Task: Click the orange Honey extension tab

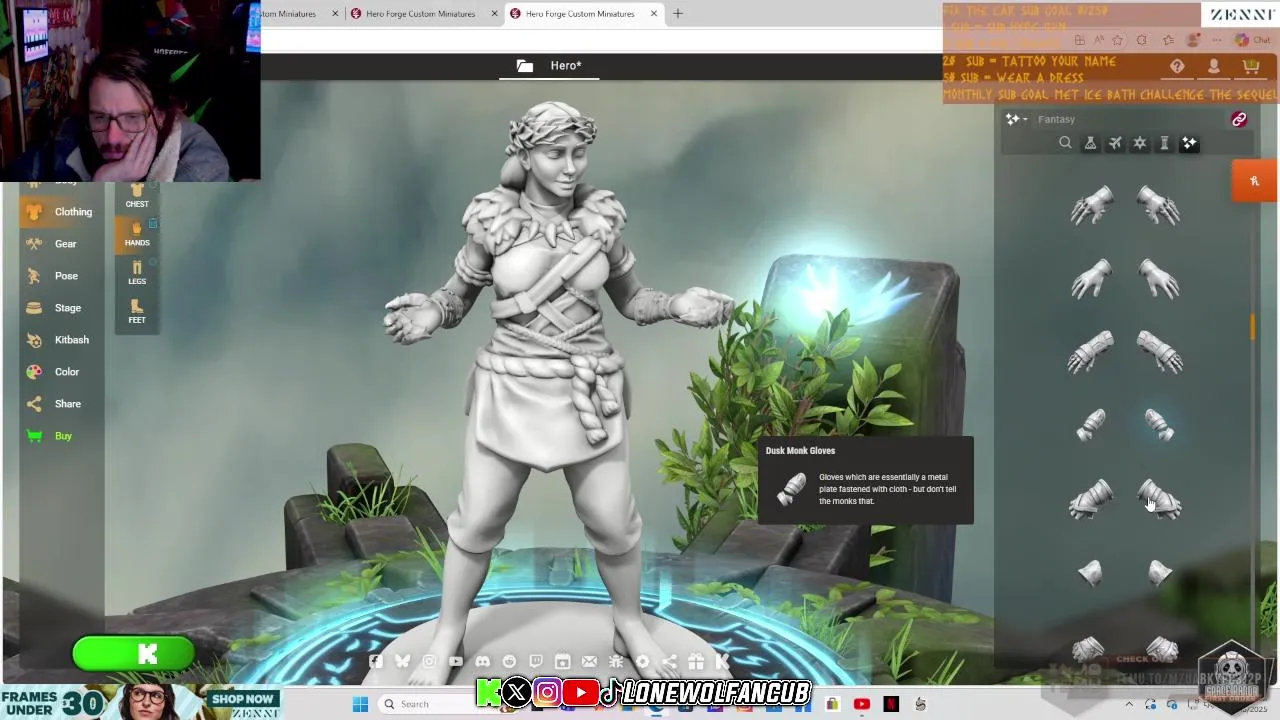Action: 1255,181
